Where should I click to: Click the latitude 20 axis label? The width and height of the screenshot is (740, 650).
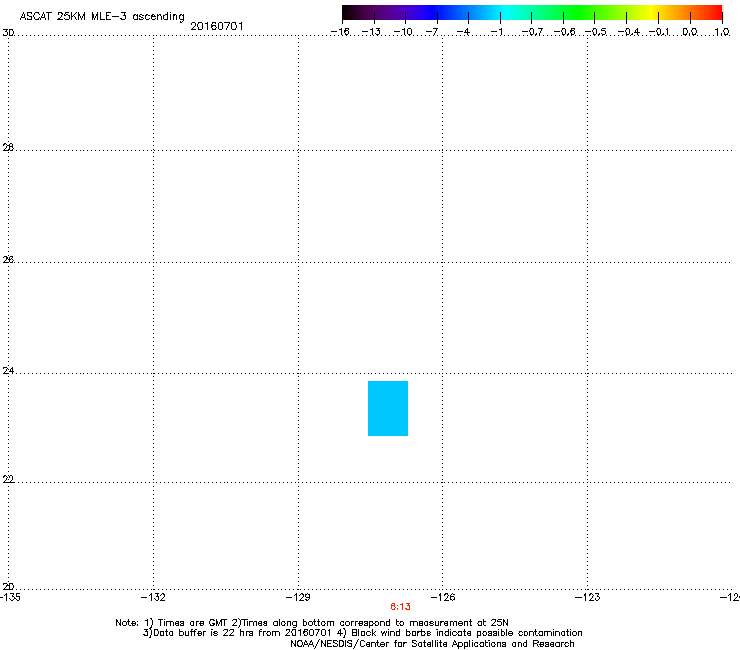click(x=8, y=587)
